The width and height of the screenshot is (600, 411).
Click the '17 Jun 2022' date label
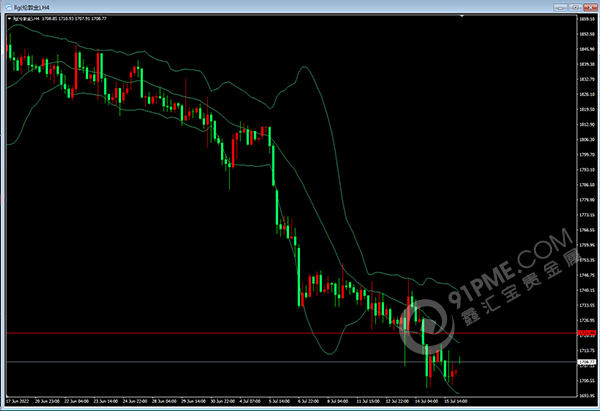pyautogui.click(x=17, y=401)
